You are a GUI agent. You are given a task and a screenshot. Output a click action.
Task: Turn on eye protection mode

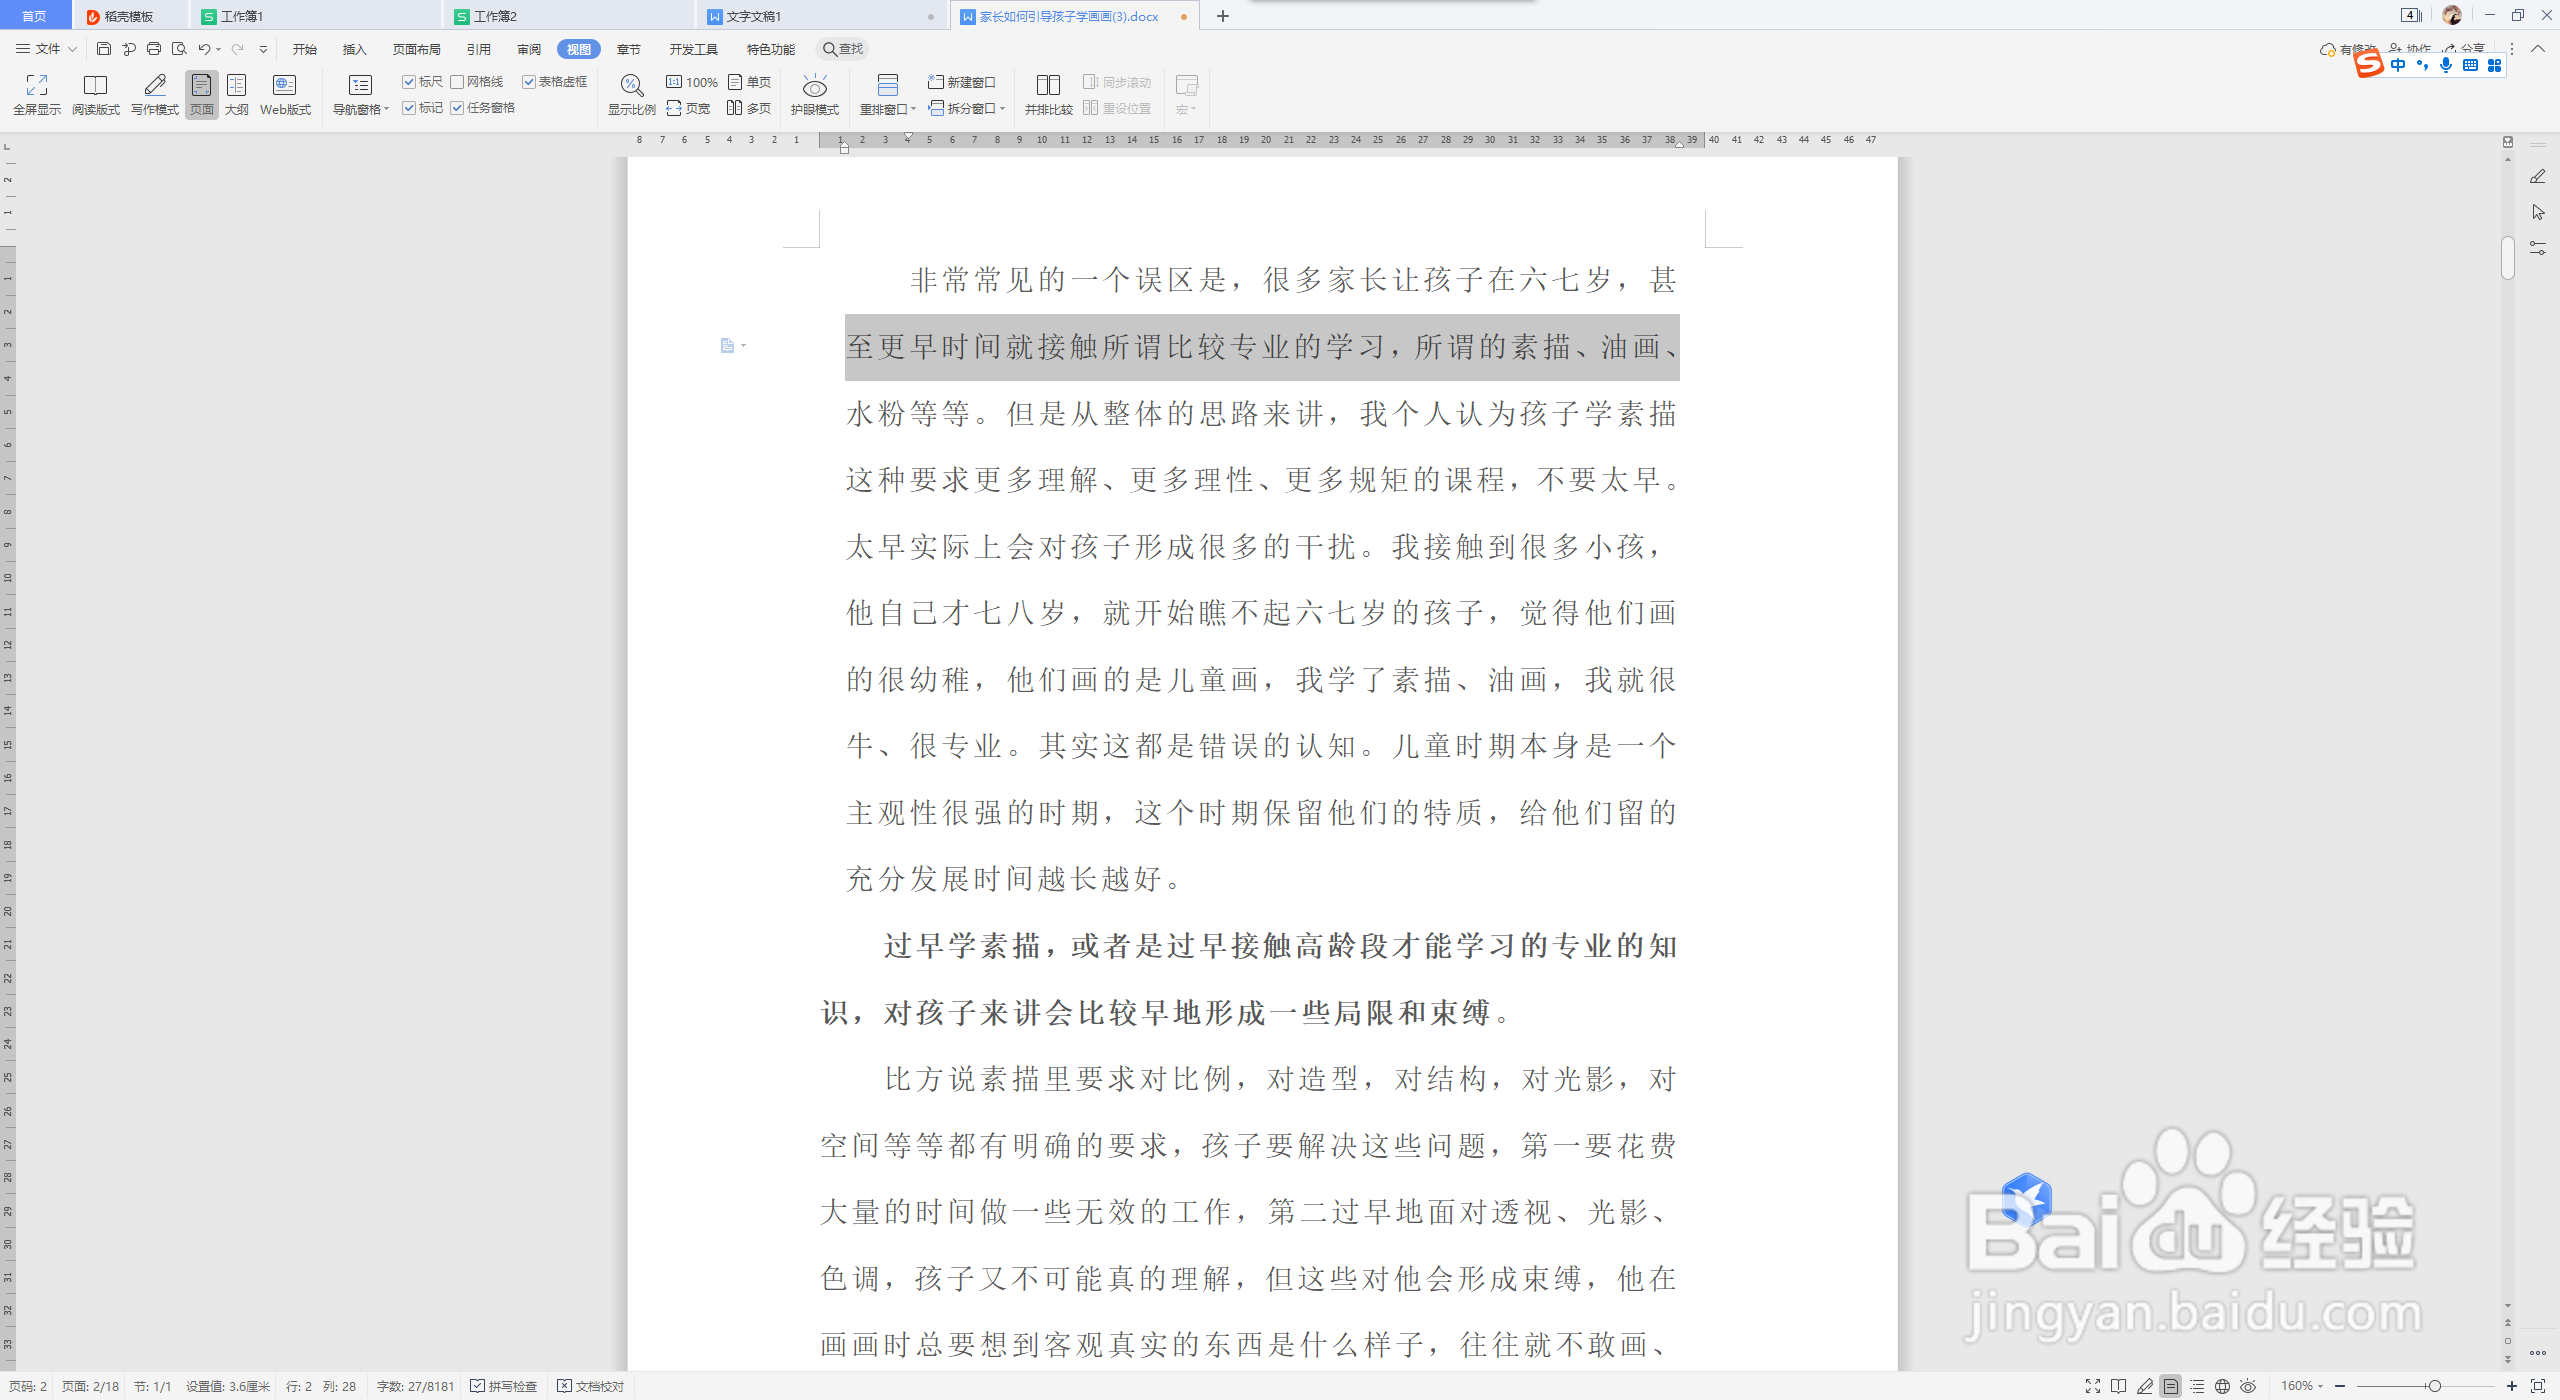814,94
